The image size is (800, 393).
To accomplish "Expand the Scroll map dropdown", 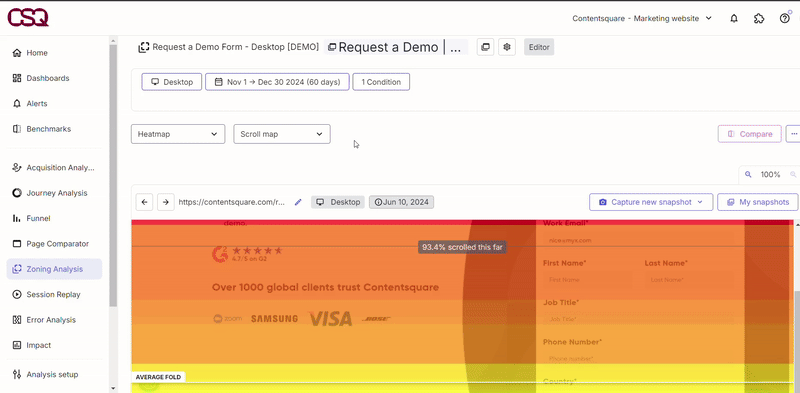I will pos(282,134).
